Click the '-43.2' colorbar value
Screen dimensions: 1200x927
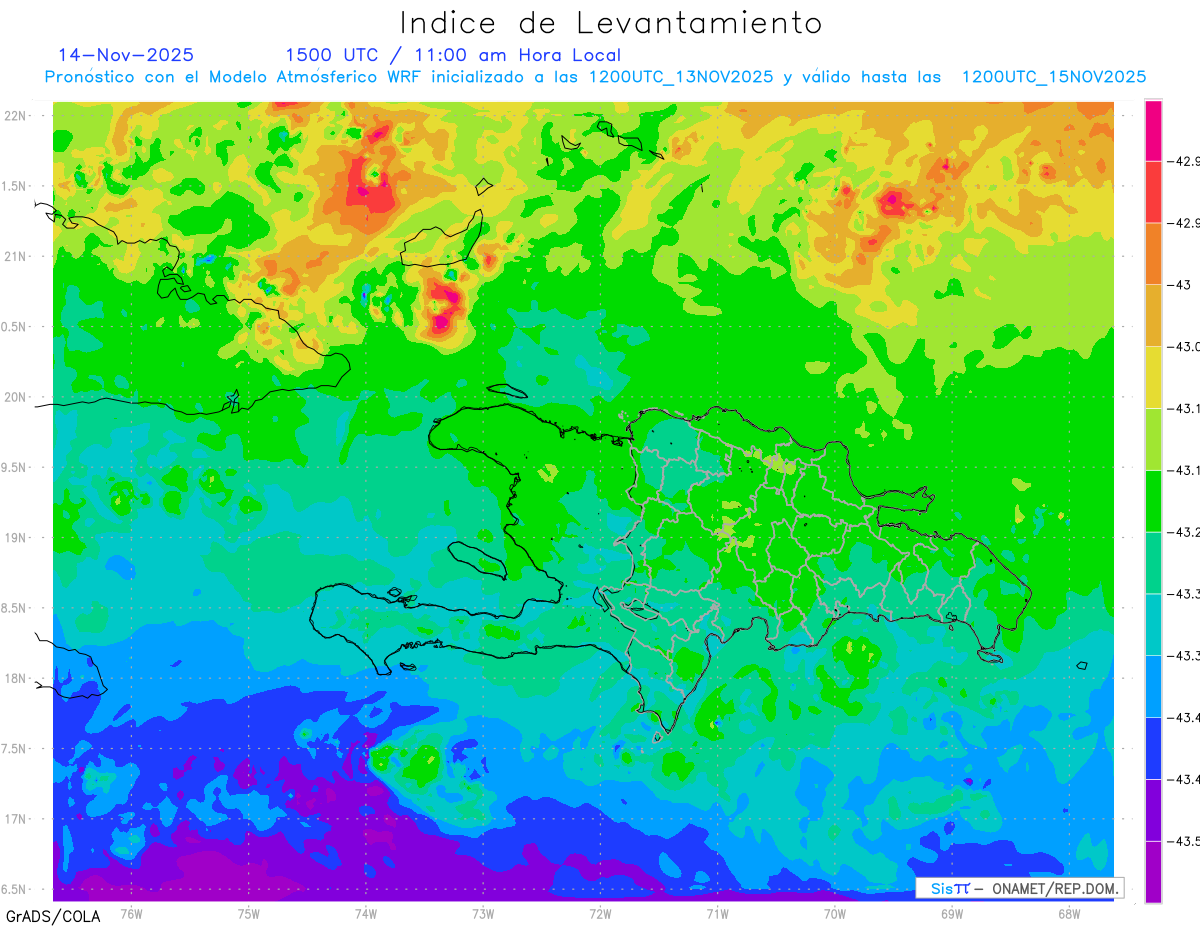[x=1185, y=532]
